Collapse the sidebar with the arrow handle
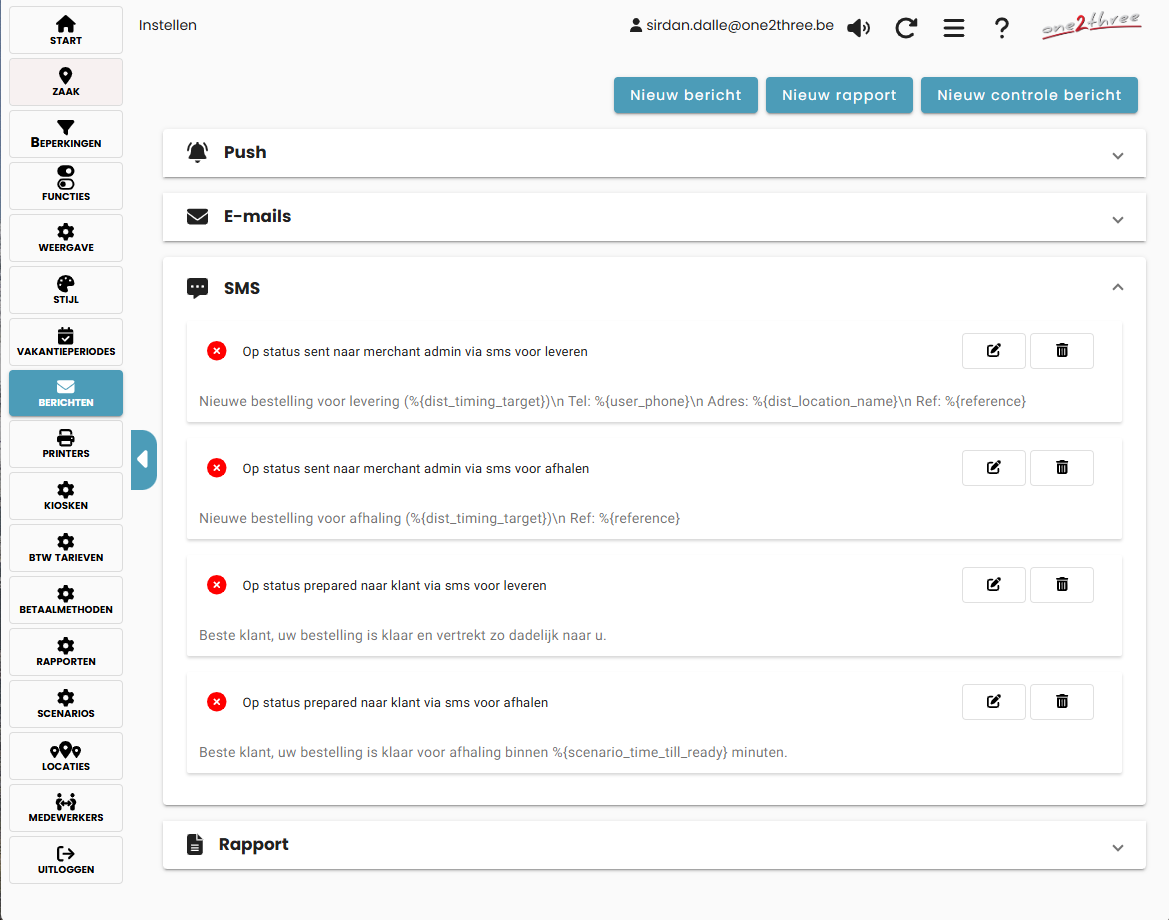Viewport: 1169px width, 920px height. 143,459
